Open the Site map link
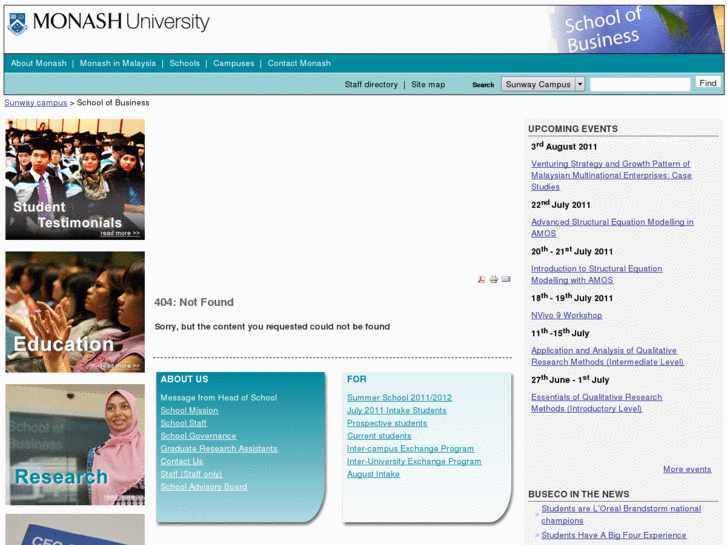Viewport: 727px width, 545px height. 428,84
